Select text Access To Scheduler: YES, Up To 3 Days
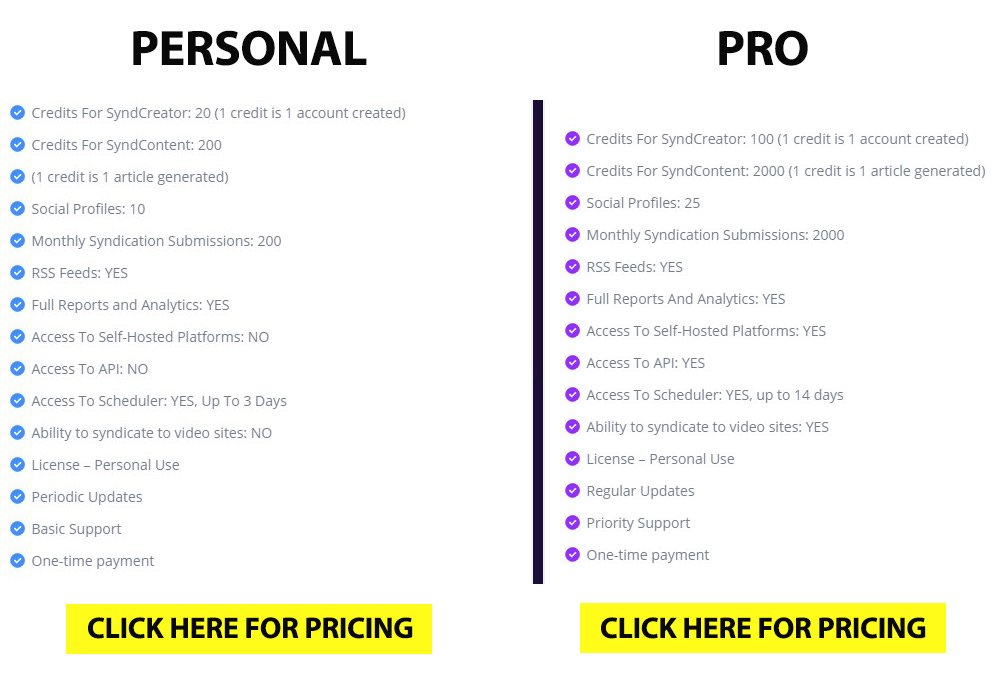 [x=159, y=401]
